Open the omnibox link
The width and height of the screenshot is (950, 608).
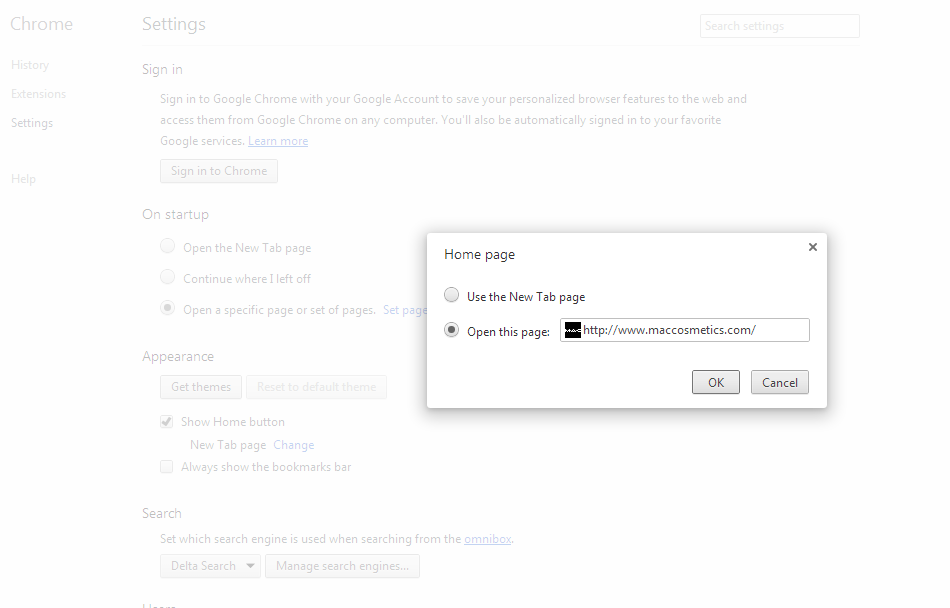pos(488,539)
